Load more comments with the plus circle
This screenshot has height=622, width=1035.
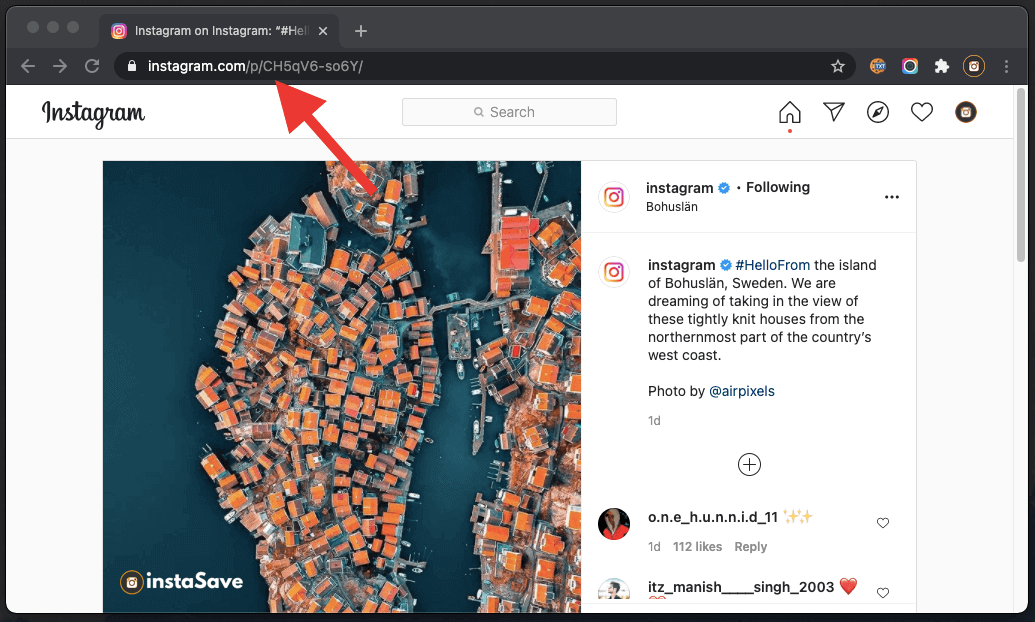point(749,463)
